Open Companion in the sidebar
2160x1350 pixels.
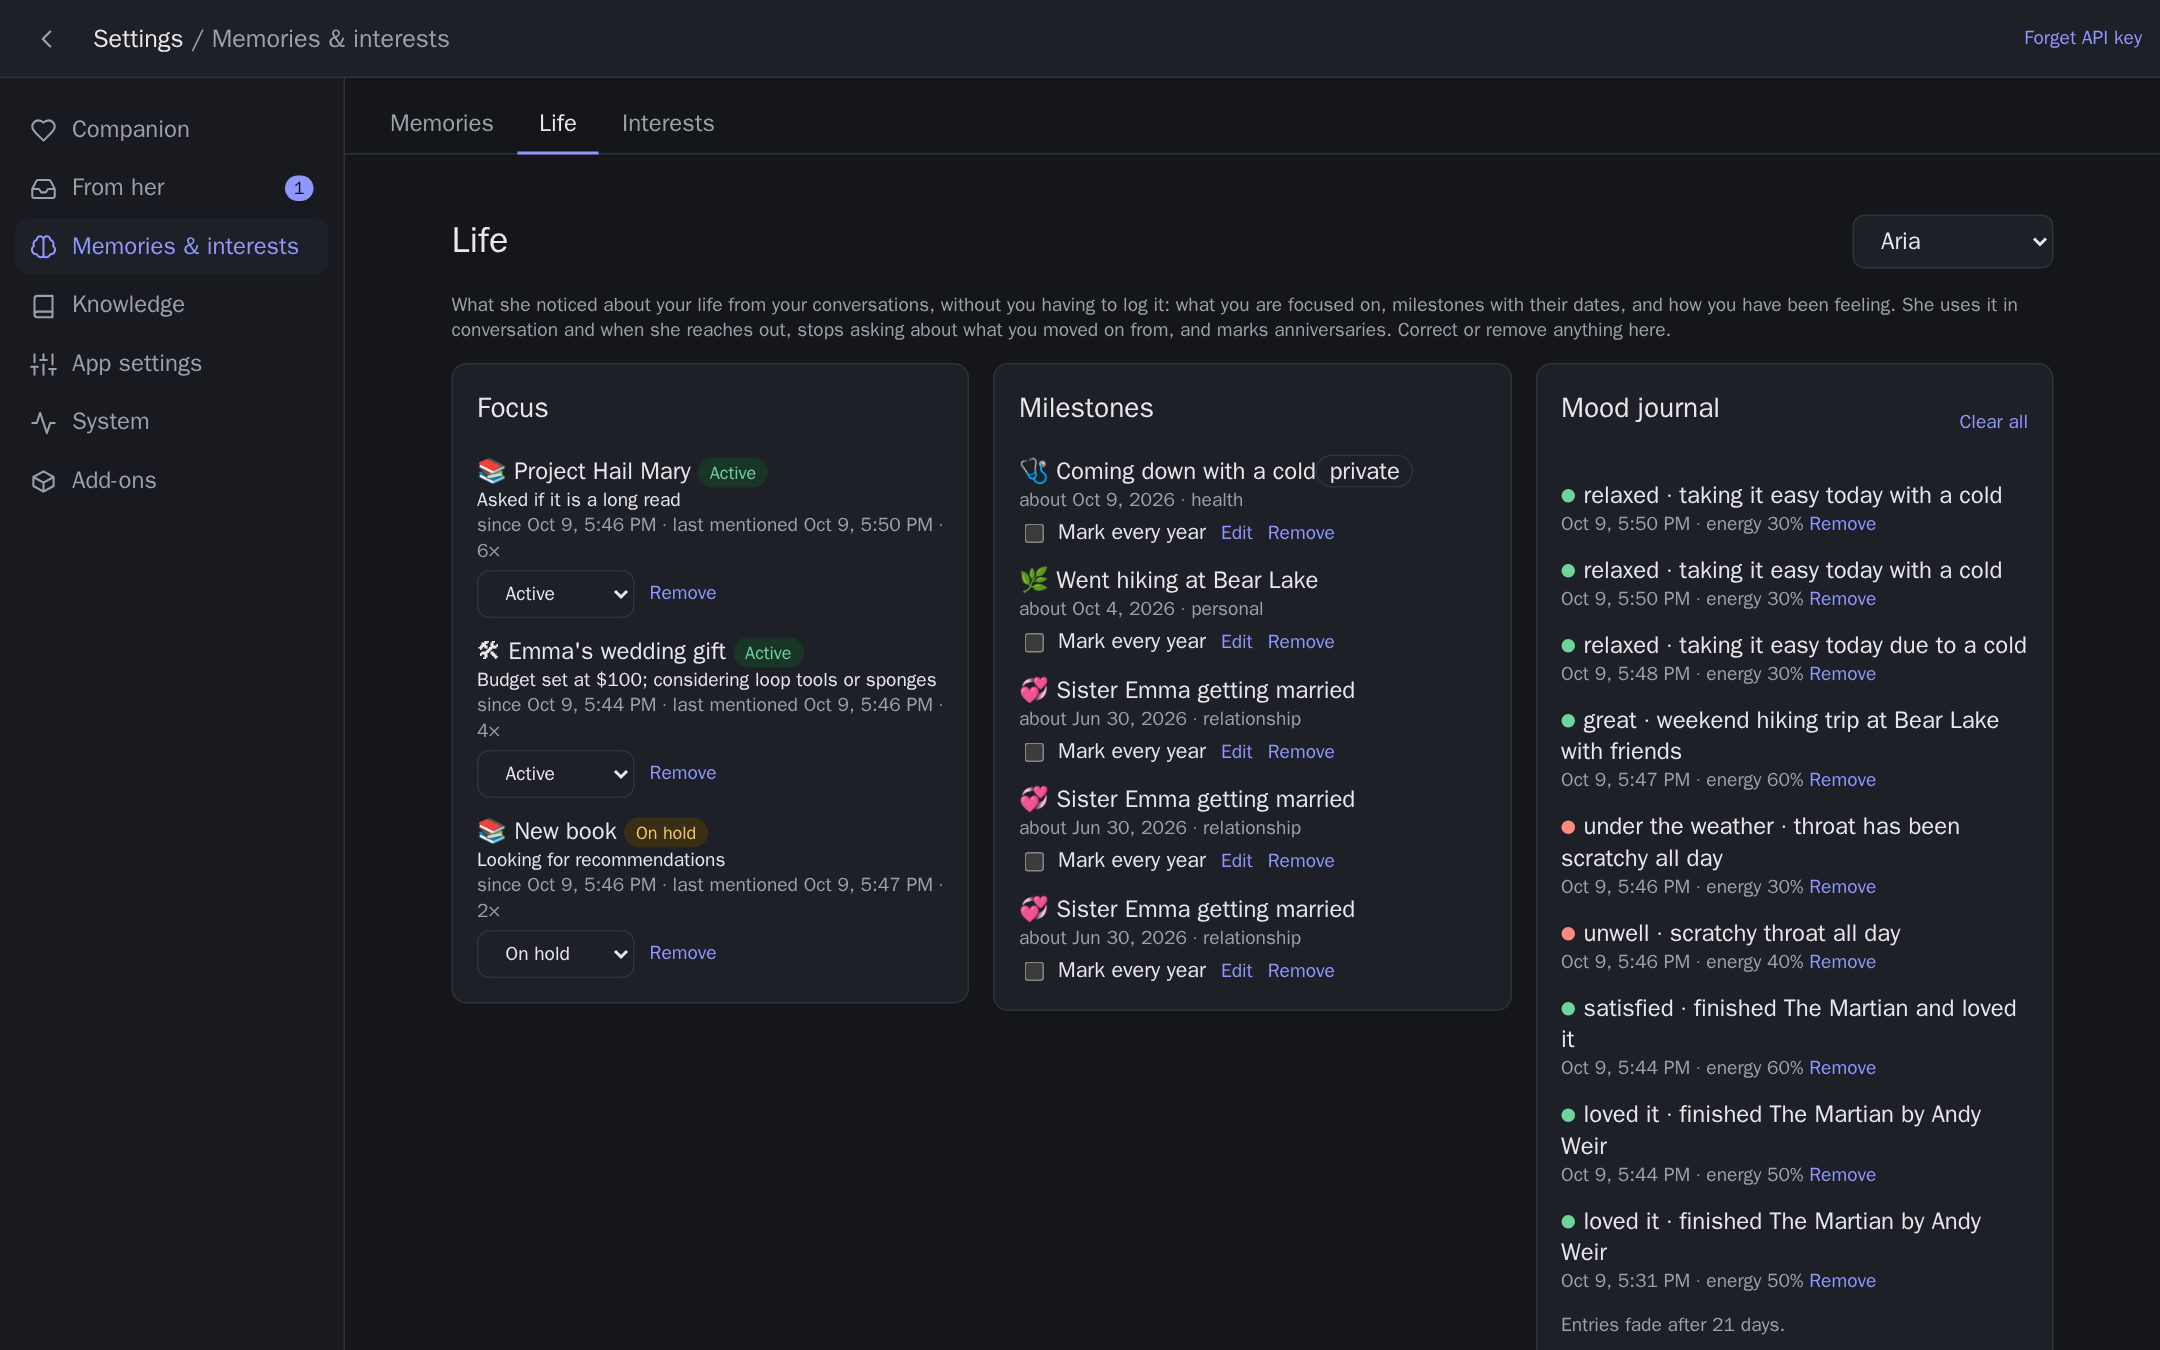(x=172, y=130)
